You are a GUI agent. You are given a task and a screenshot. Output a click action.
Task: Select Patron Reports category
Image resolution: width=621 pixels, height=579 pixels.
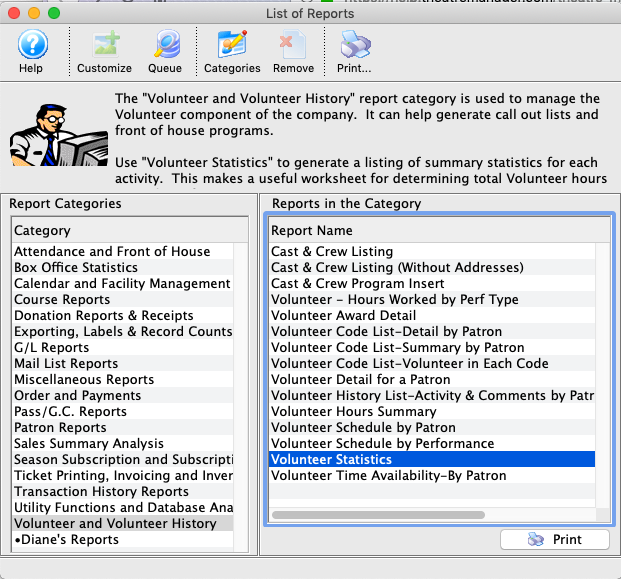click(123, 427)
